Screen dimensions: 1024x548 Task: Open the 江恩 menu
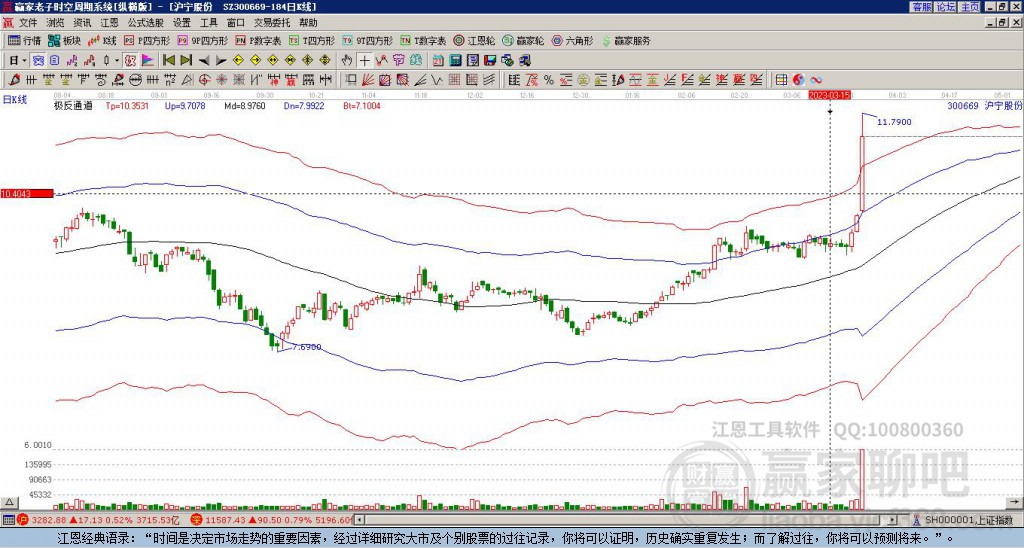coord(109,23)
